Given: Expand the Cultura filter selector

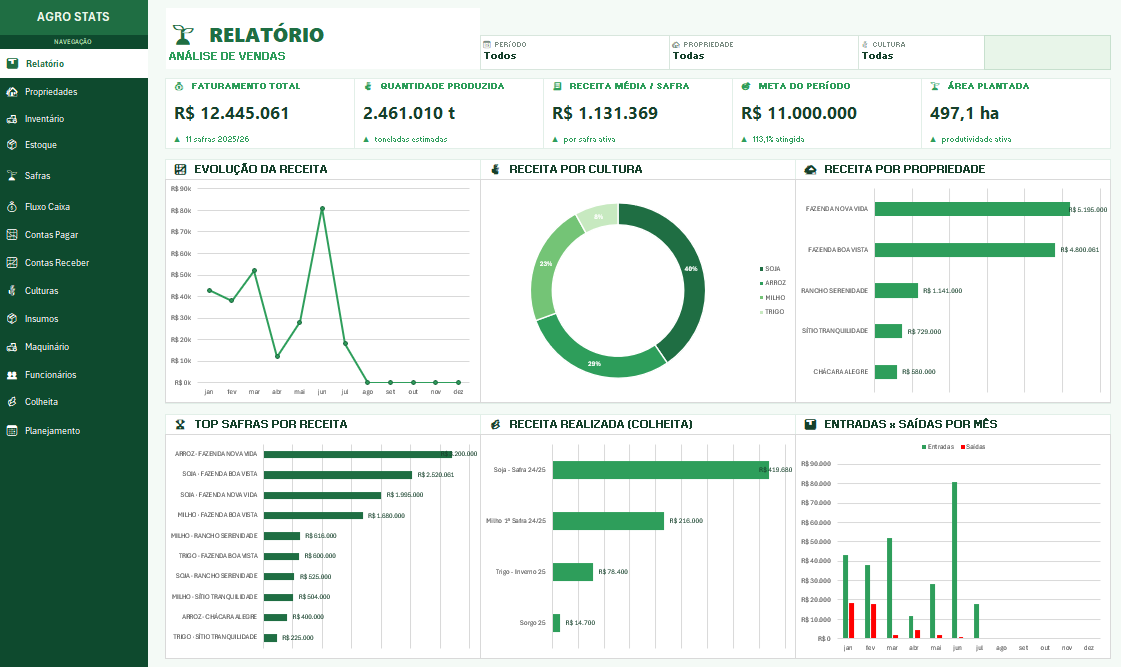Looking at the screenshot, I should click(922, 52).
